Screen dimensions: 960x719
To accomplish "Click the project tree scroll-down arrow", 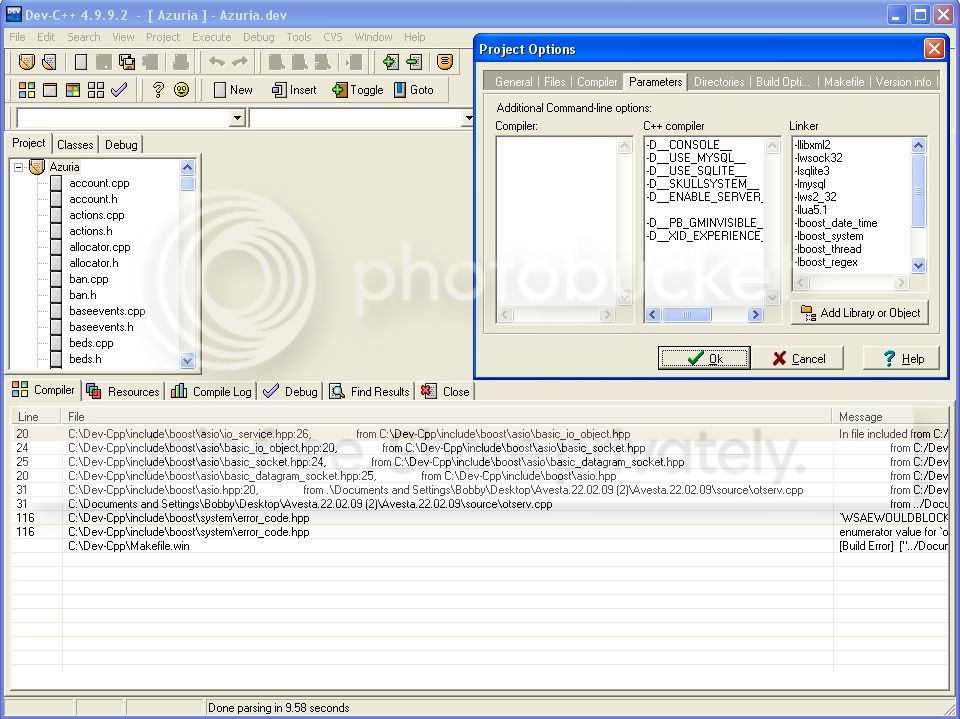I will (187, 361).
